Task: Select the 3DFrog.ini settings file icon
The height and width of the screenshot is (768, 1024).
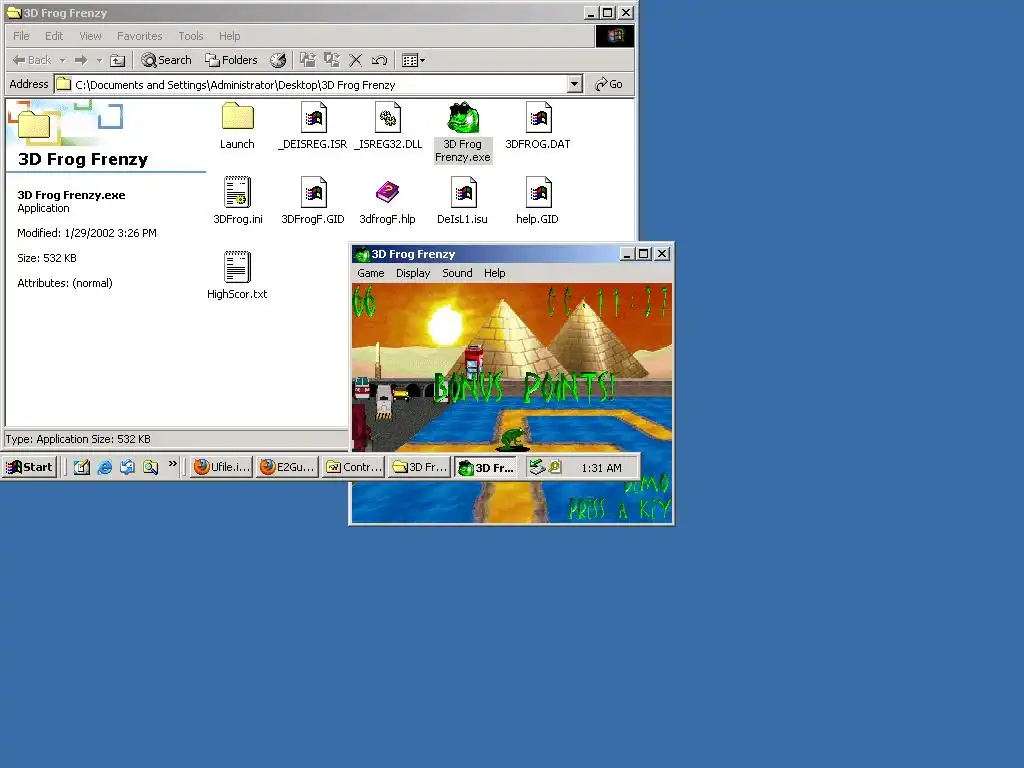Action: click(237, 192)
